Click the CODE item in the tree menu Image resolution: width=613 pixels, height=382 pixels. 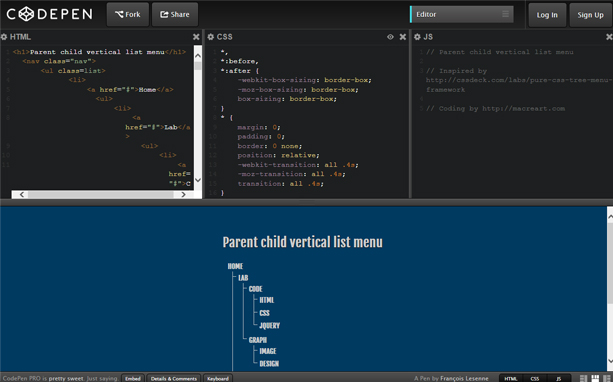click(x=255, y=289)
